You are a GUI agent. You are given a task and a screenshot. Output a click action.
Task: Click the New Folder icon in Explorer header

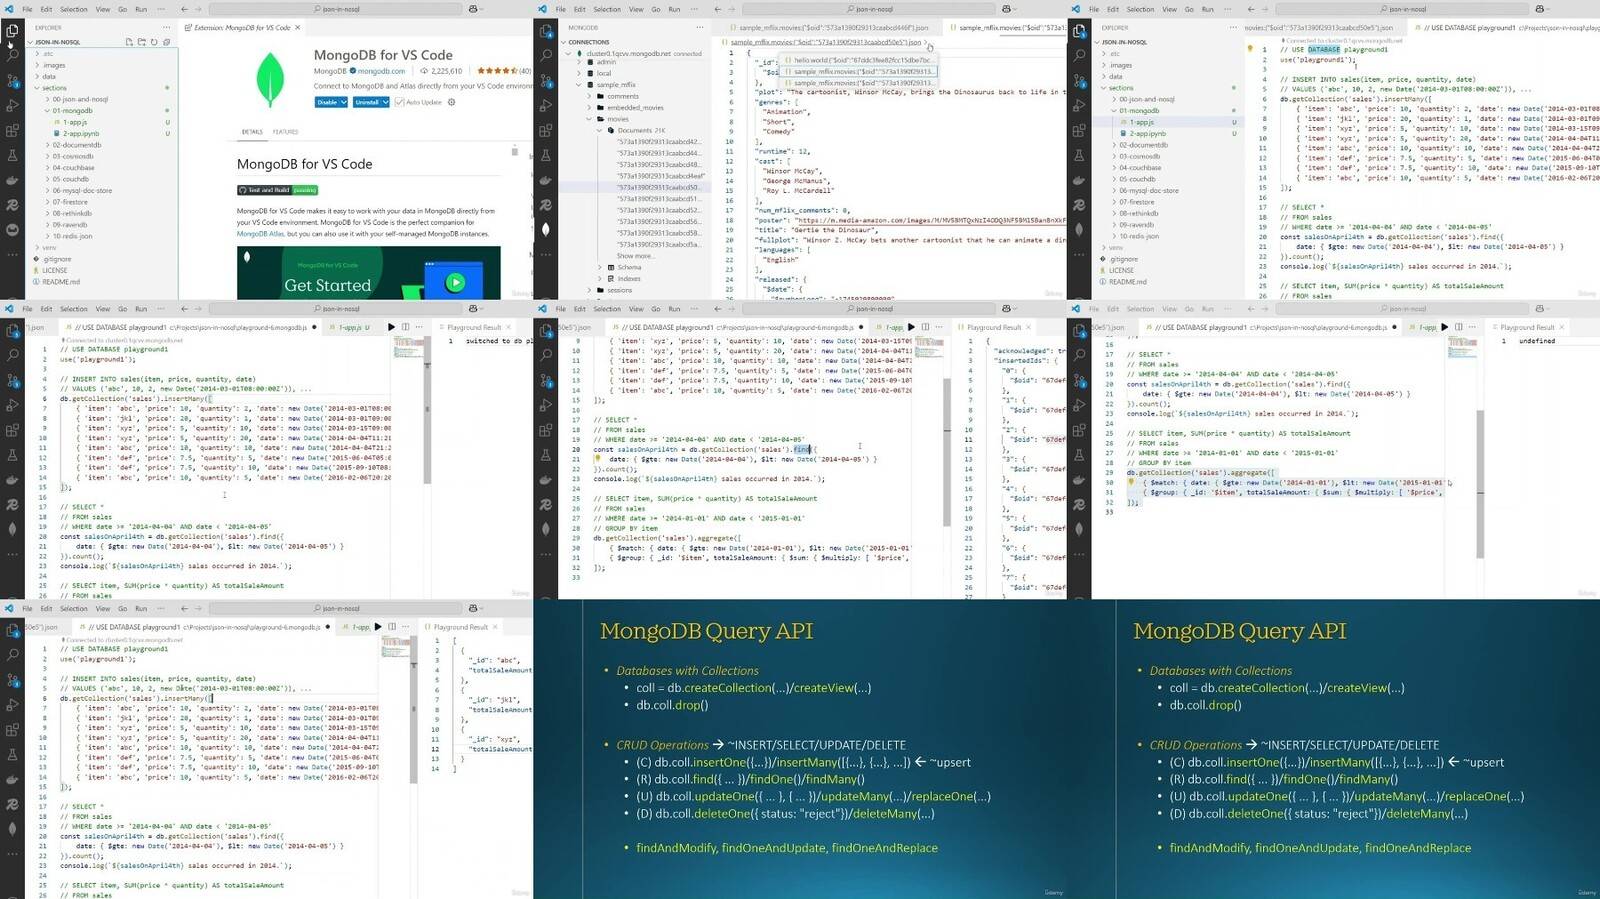click(x=141, y=42)
